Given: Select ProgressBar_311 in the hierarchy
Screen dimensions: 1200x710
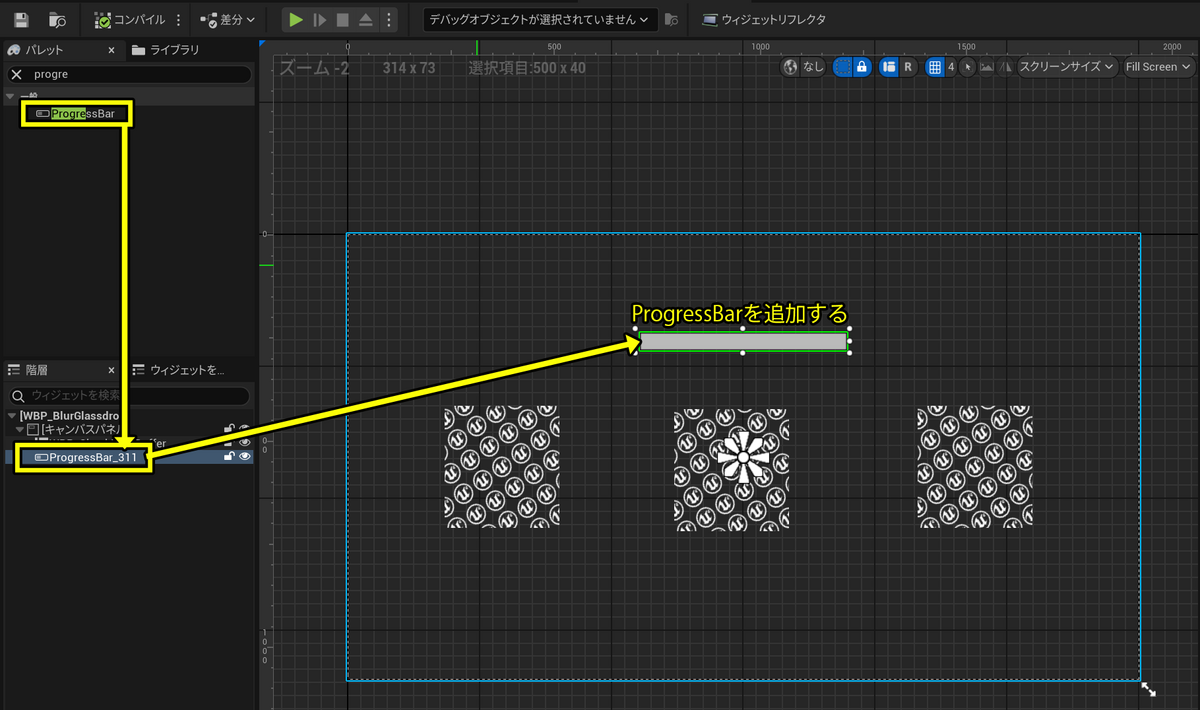Looking at the screenshot, I should 128,457.
